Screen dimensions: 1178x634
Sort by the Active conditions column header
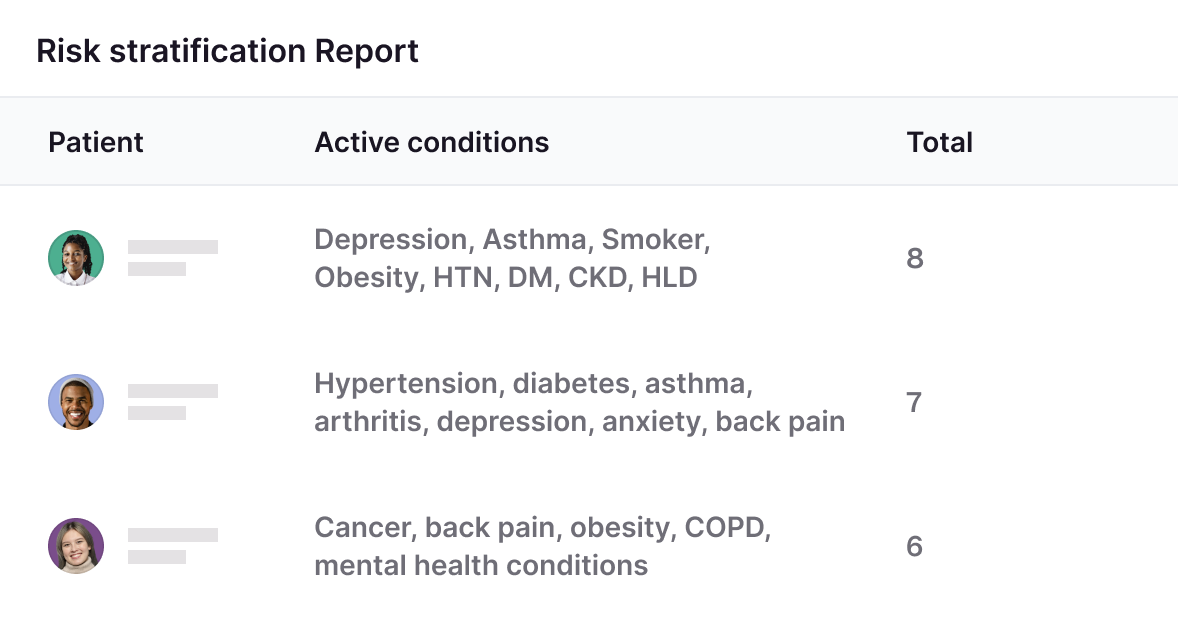coord(432,142)
